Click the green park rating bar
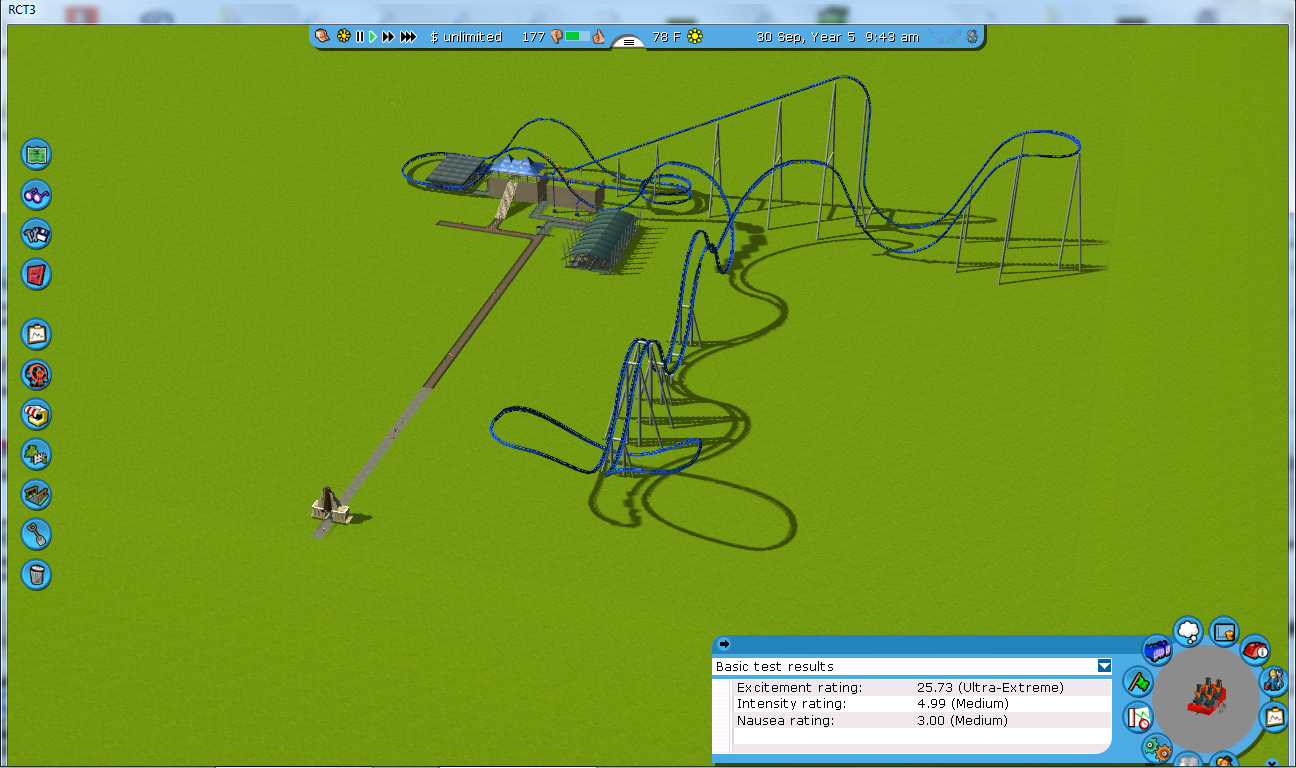1296x768 pixels. pos(577,36)
